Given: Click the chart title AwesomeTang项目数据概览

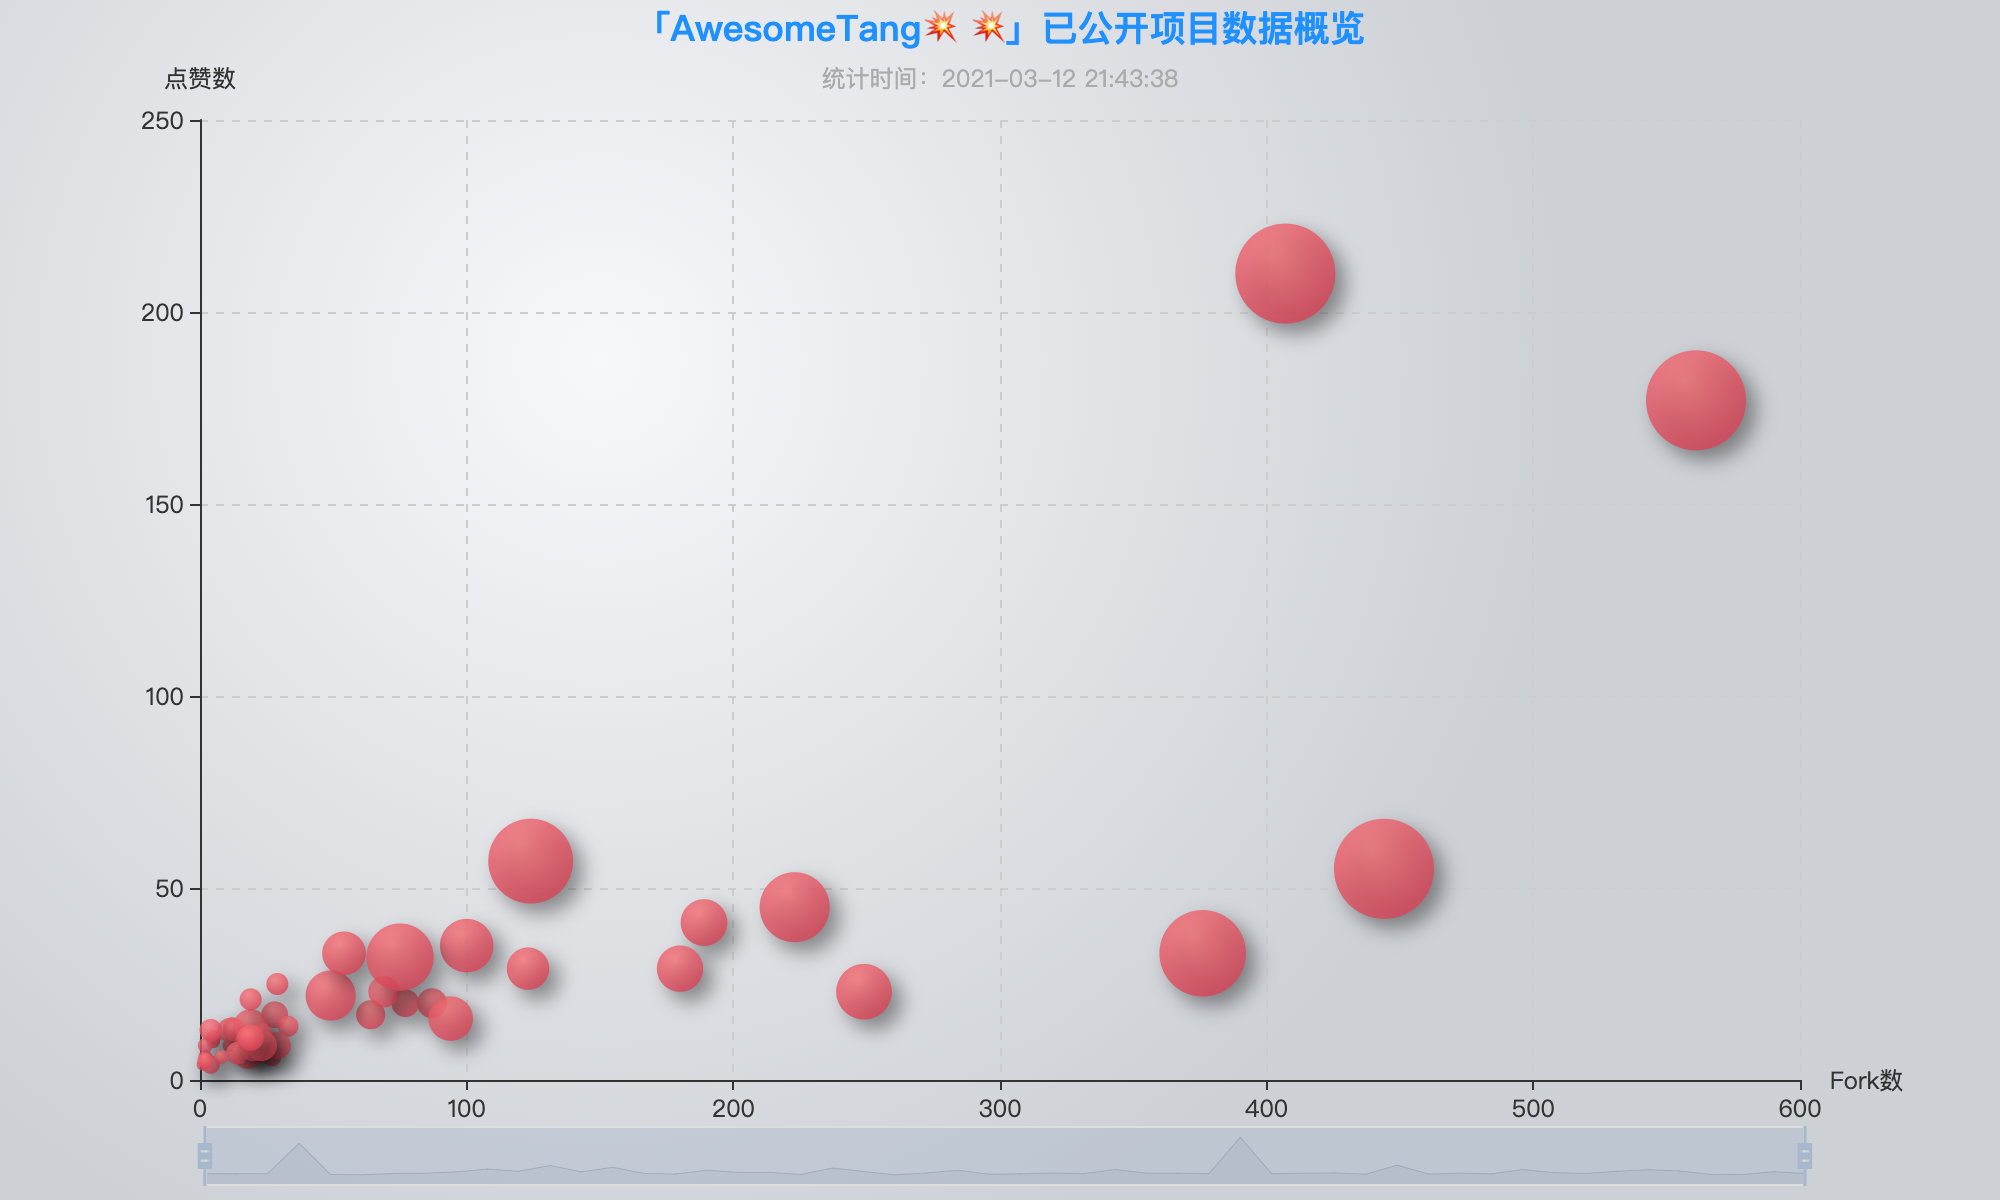Looking at the screenshot, I should pyautogui.click(x=1000, y=29).
